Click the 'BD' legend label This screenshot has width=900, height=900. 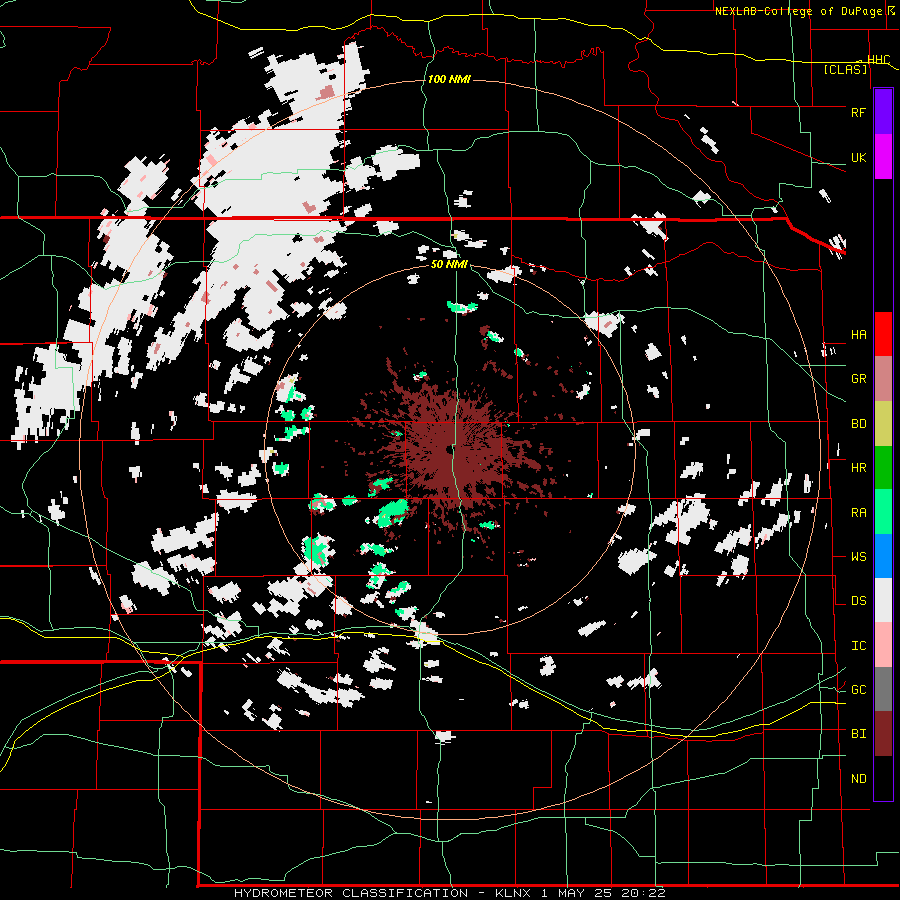click(x=858, y=424)
